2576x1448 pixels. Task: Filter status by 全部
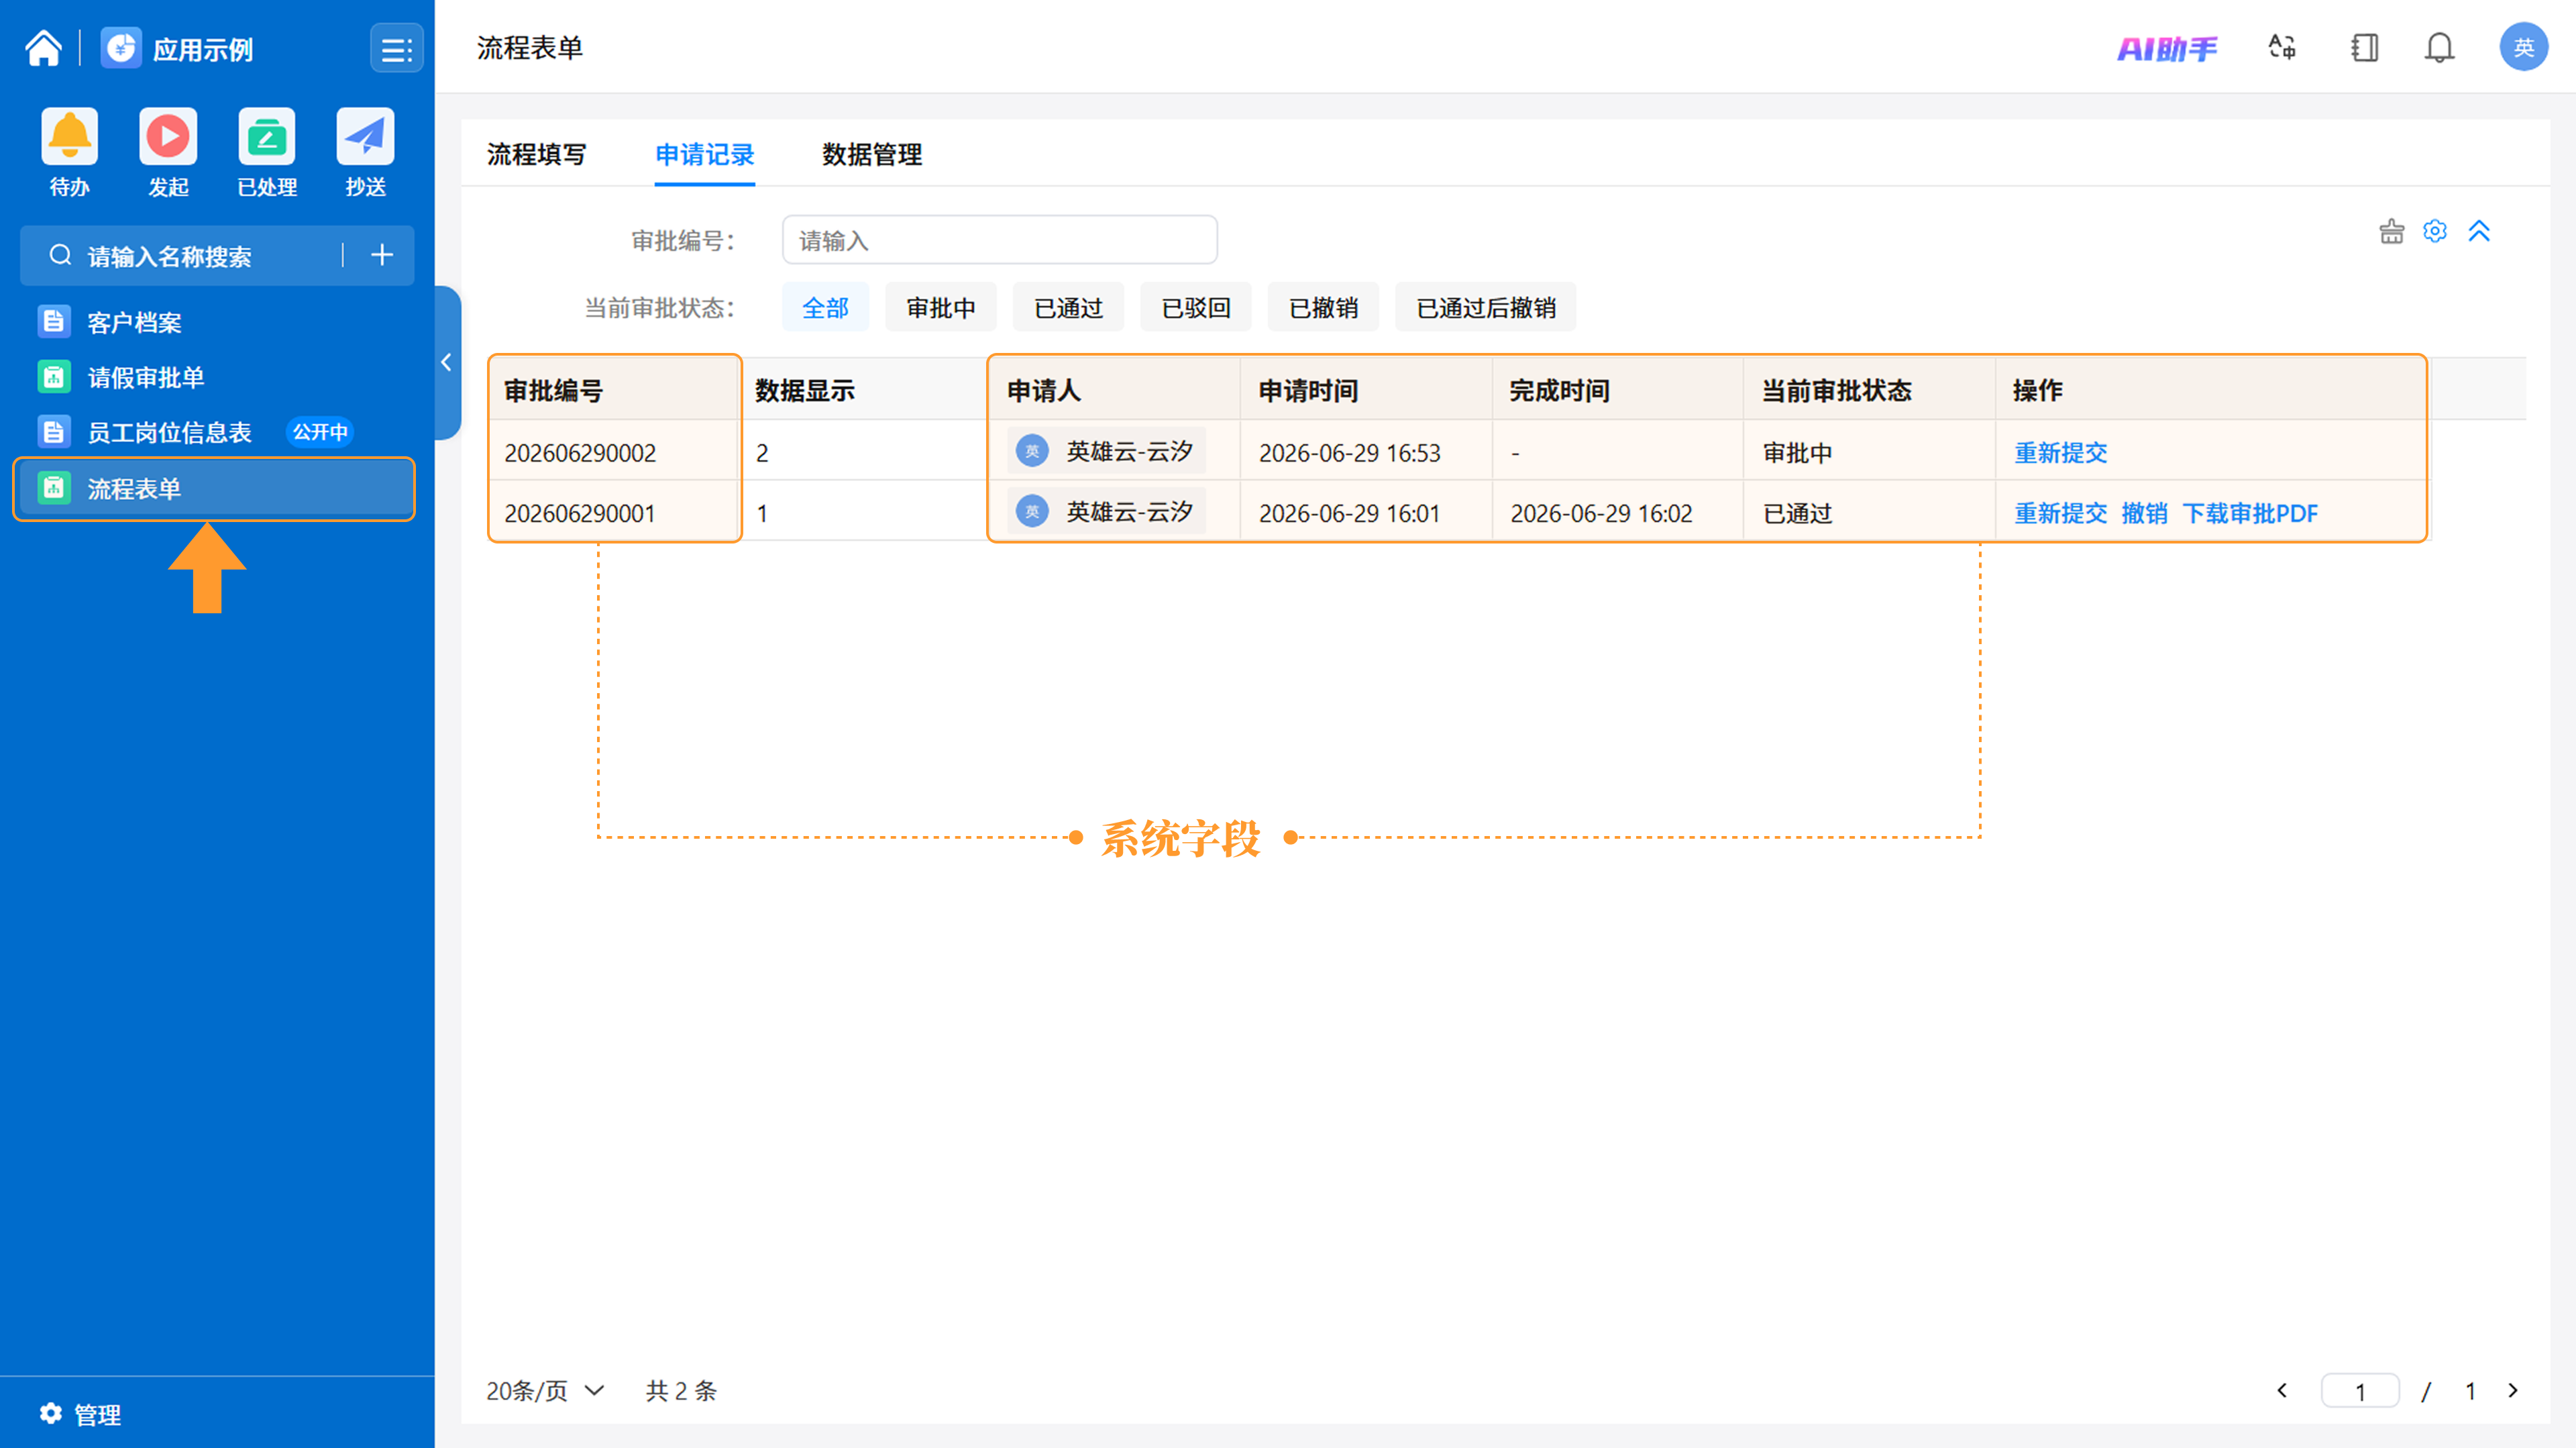(825, 307)
